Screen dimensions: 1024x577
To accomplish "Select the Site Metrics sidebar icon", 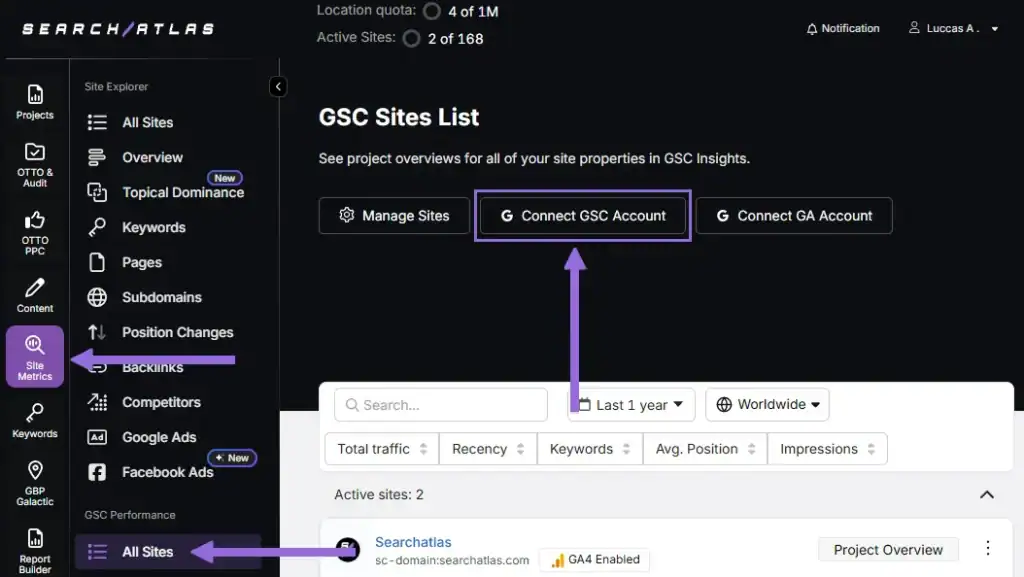I will pyautogui.click(x=34, y=356).
